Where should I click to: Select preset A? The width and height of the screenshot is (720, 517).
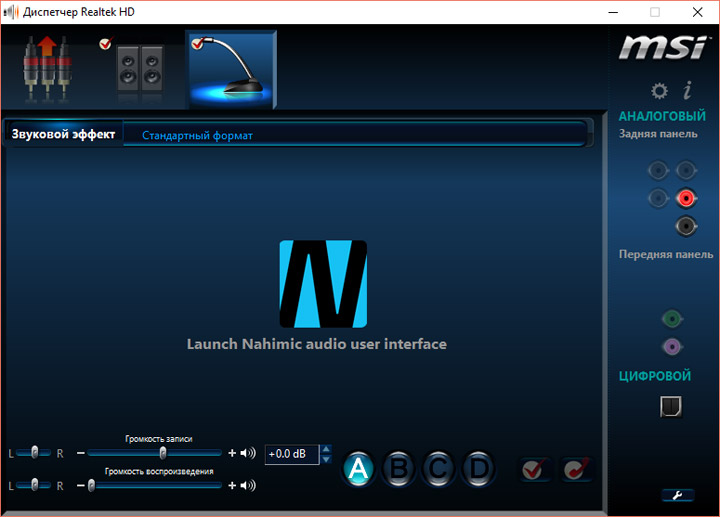tap(359, 469)
